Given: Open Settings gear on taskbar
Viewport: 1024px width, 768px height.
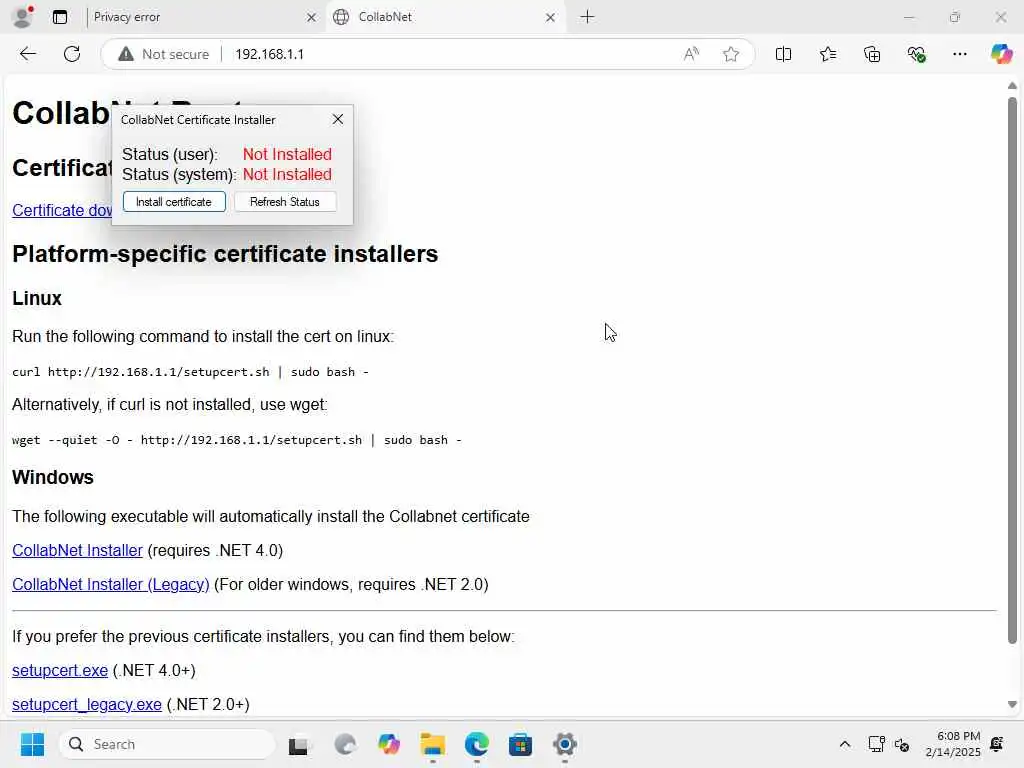Looking at the screenshot, I should pos(565,744).
